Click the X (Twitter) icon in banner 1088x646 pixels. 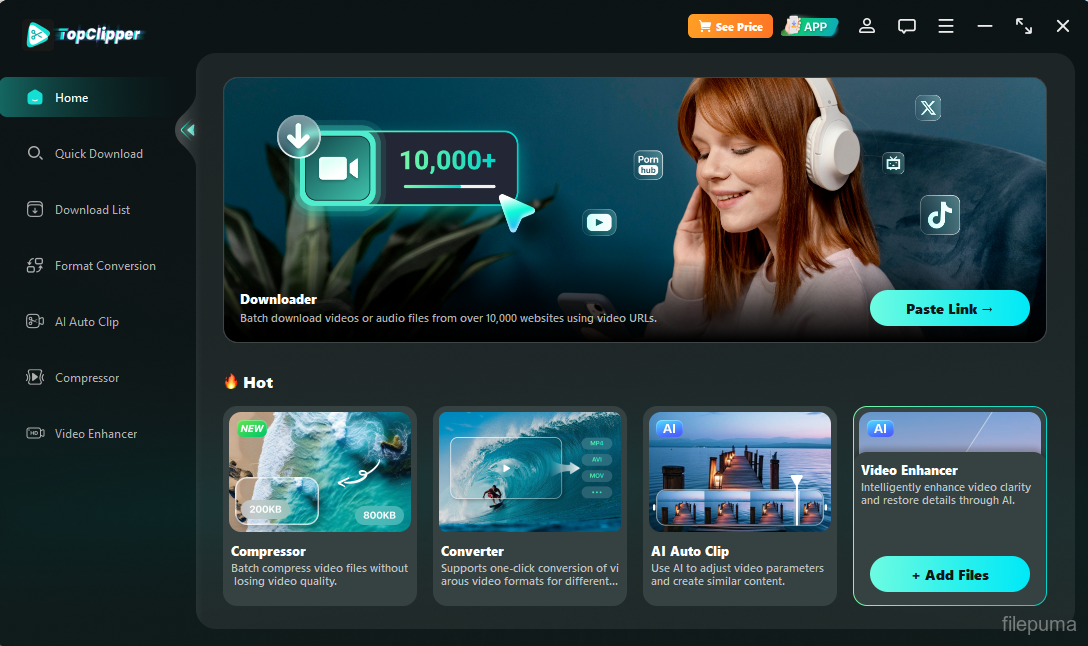click(928, 108)
